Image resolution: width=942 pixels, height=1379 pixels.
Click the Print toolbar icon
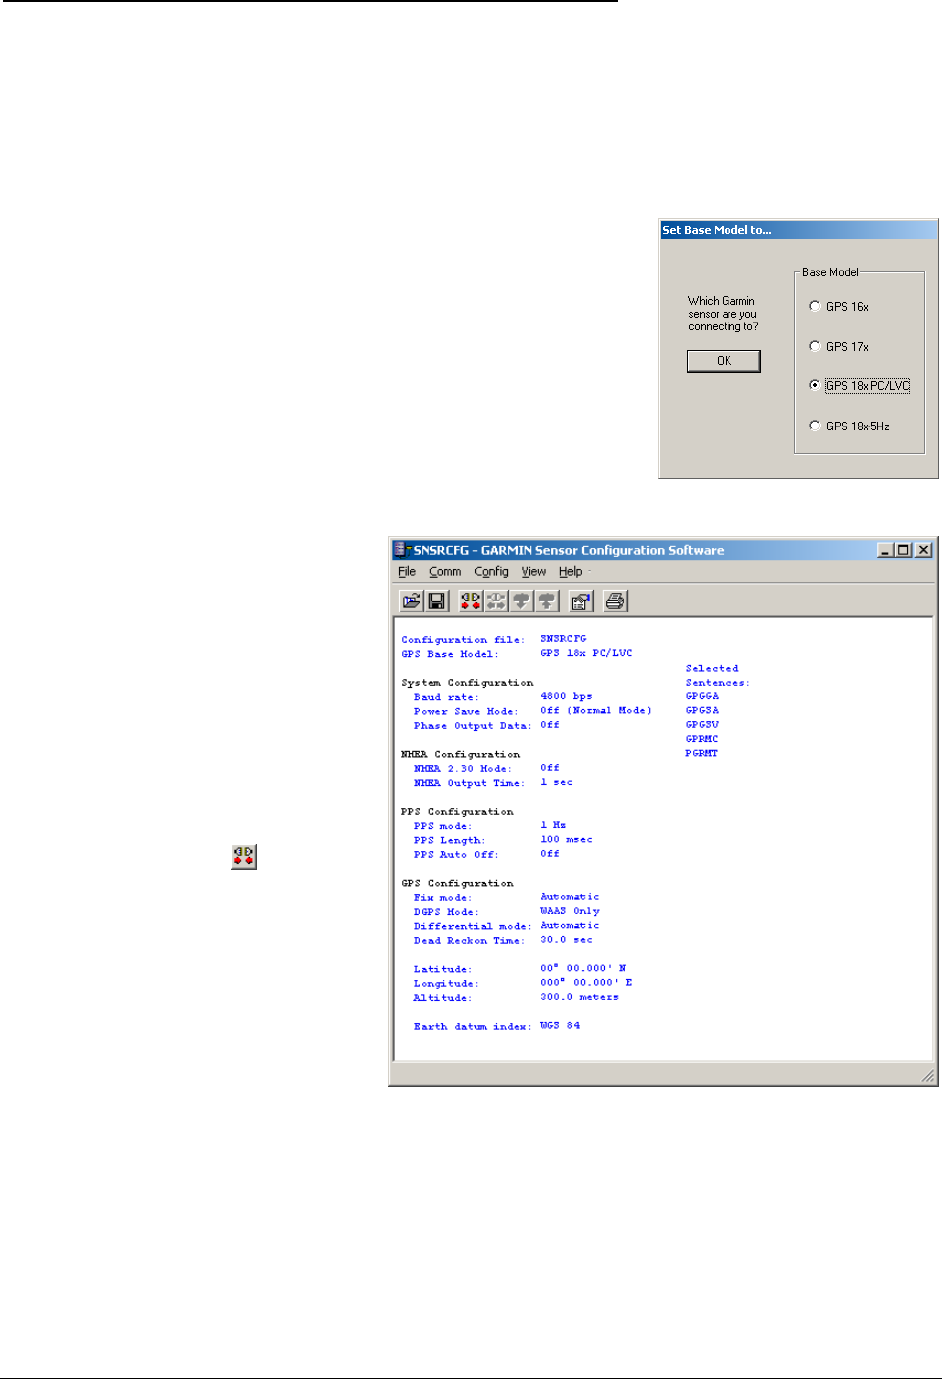(x=615, y=601)
